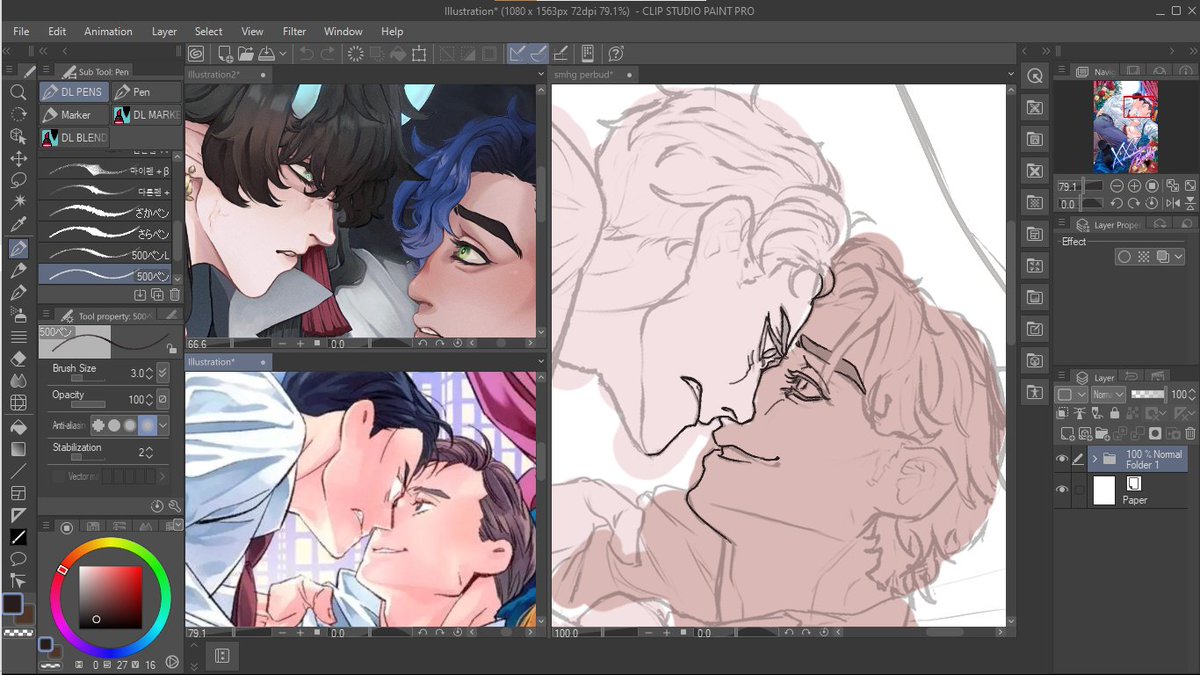Select the Zoom magnifier tool

18,92
